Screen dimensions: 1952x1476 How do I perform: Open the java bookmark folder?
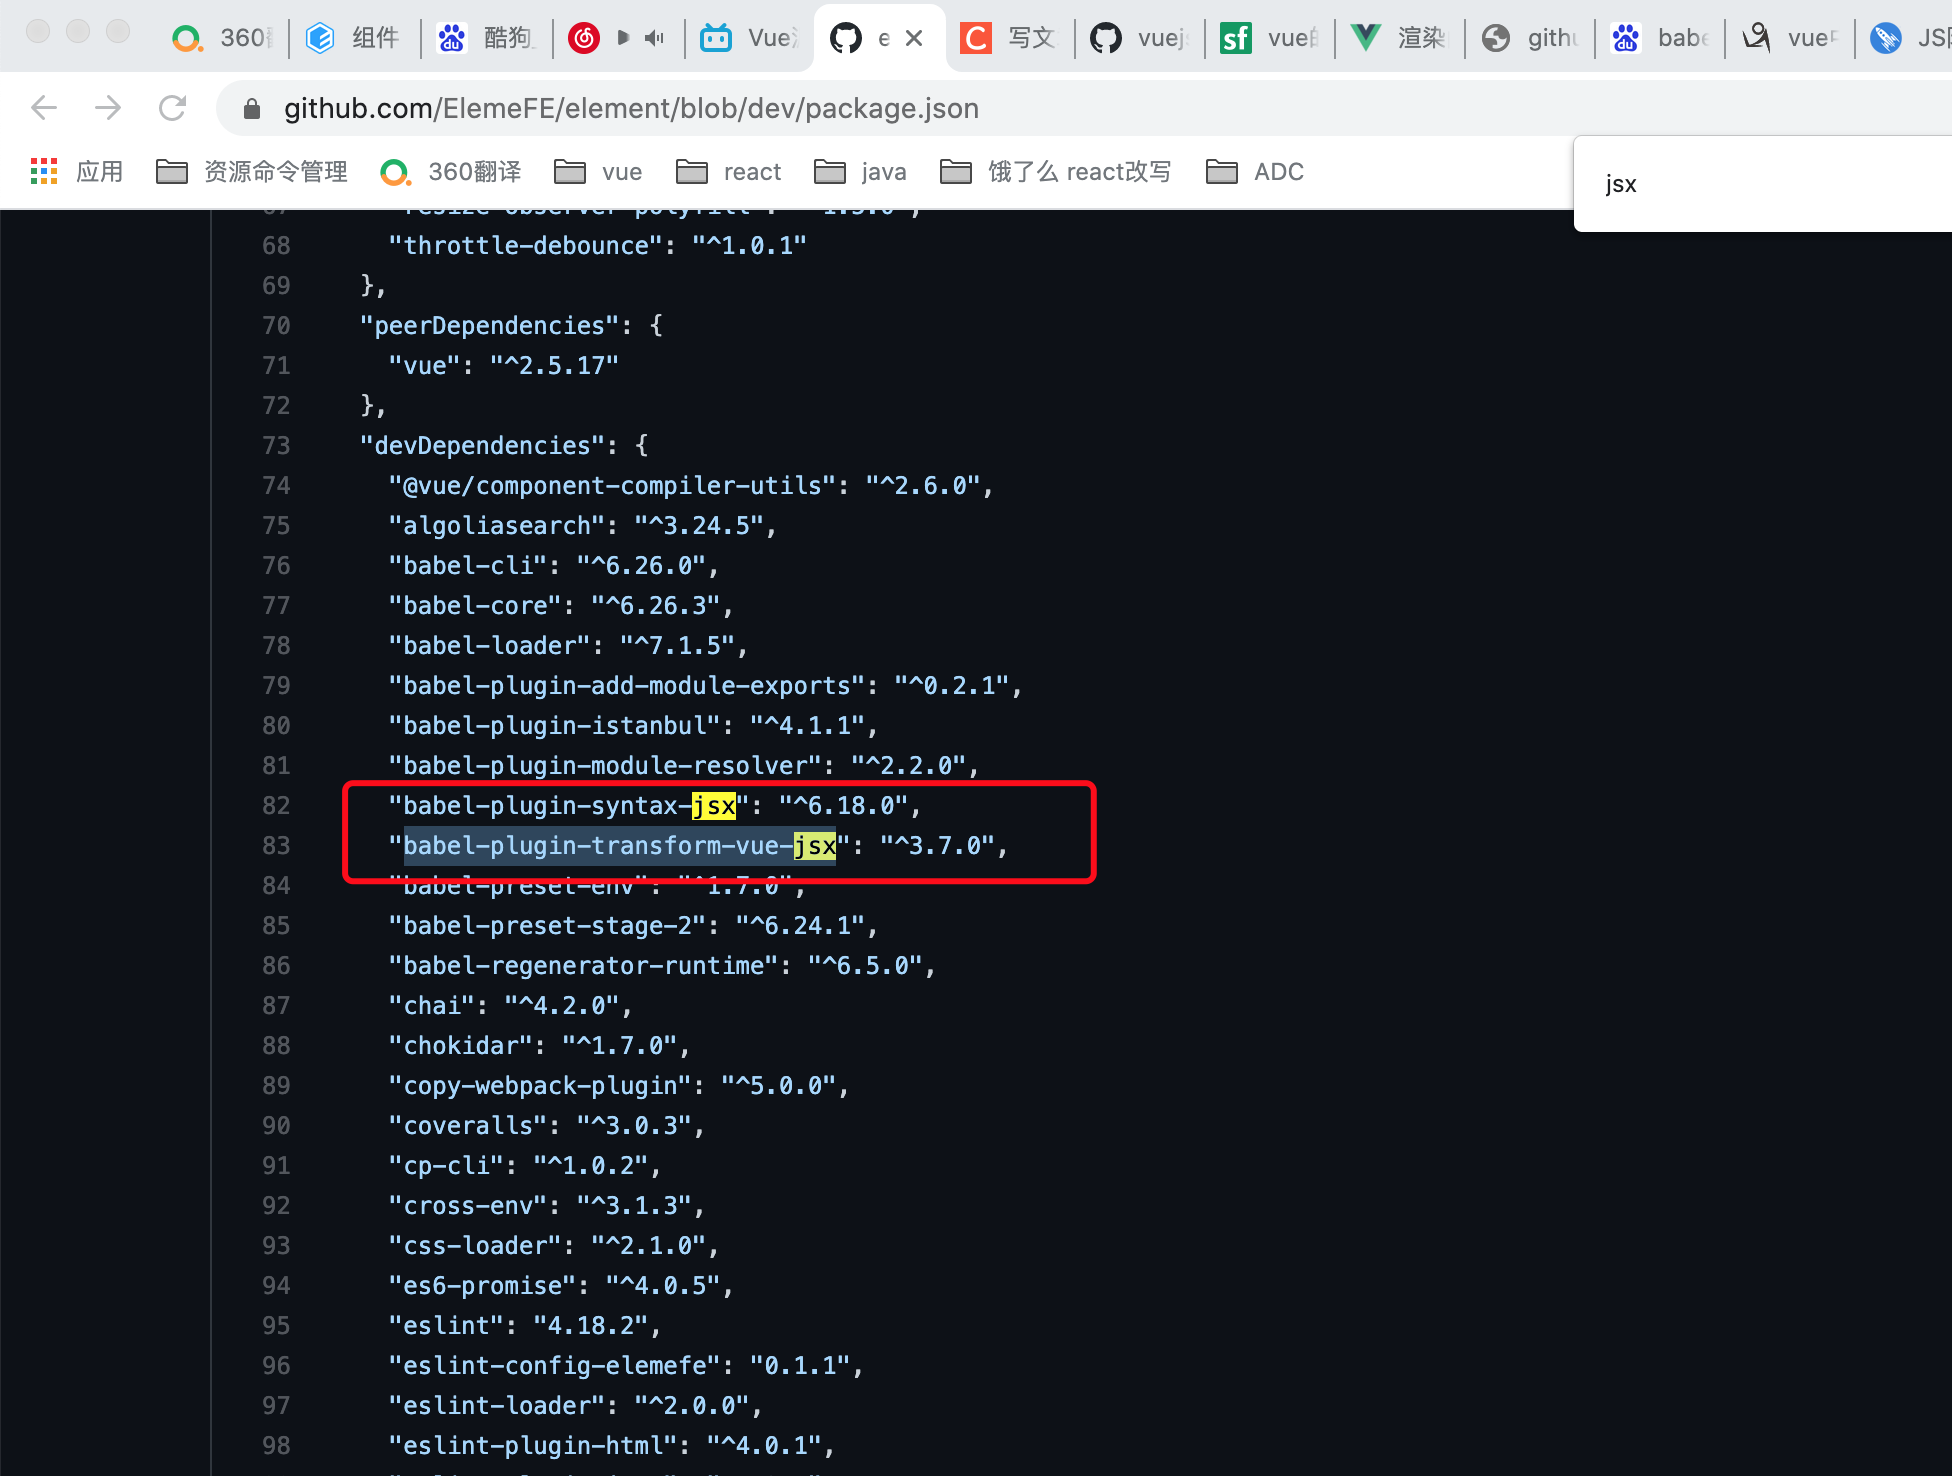(860, 172)
